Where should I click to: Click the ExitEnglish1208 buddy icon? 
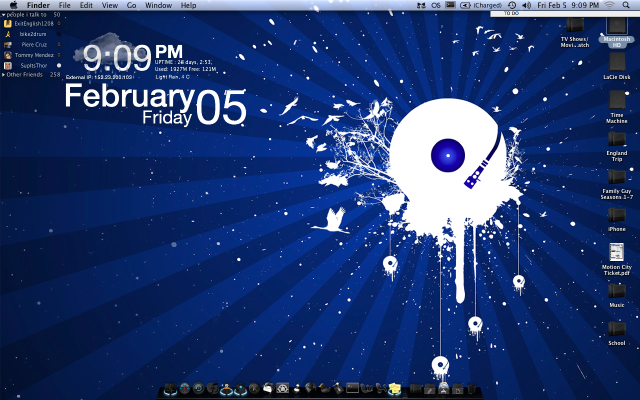(x=7, y=24)
